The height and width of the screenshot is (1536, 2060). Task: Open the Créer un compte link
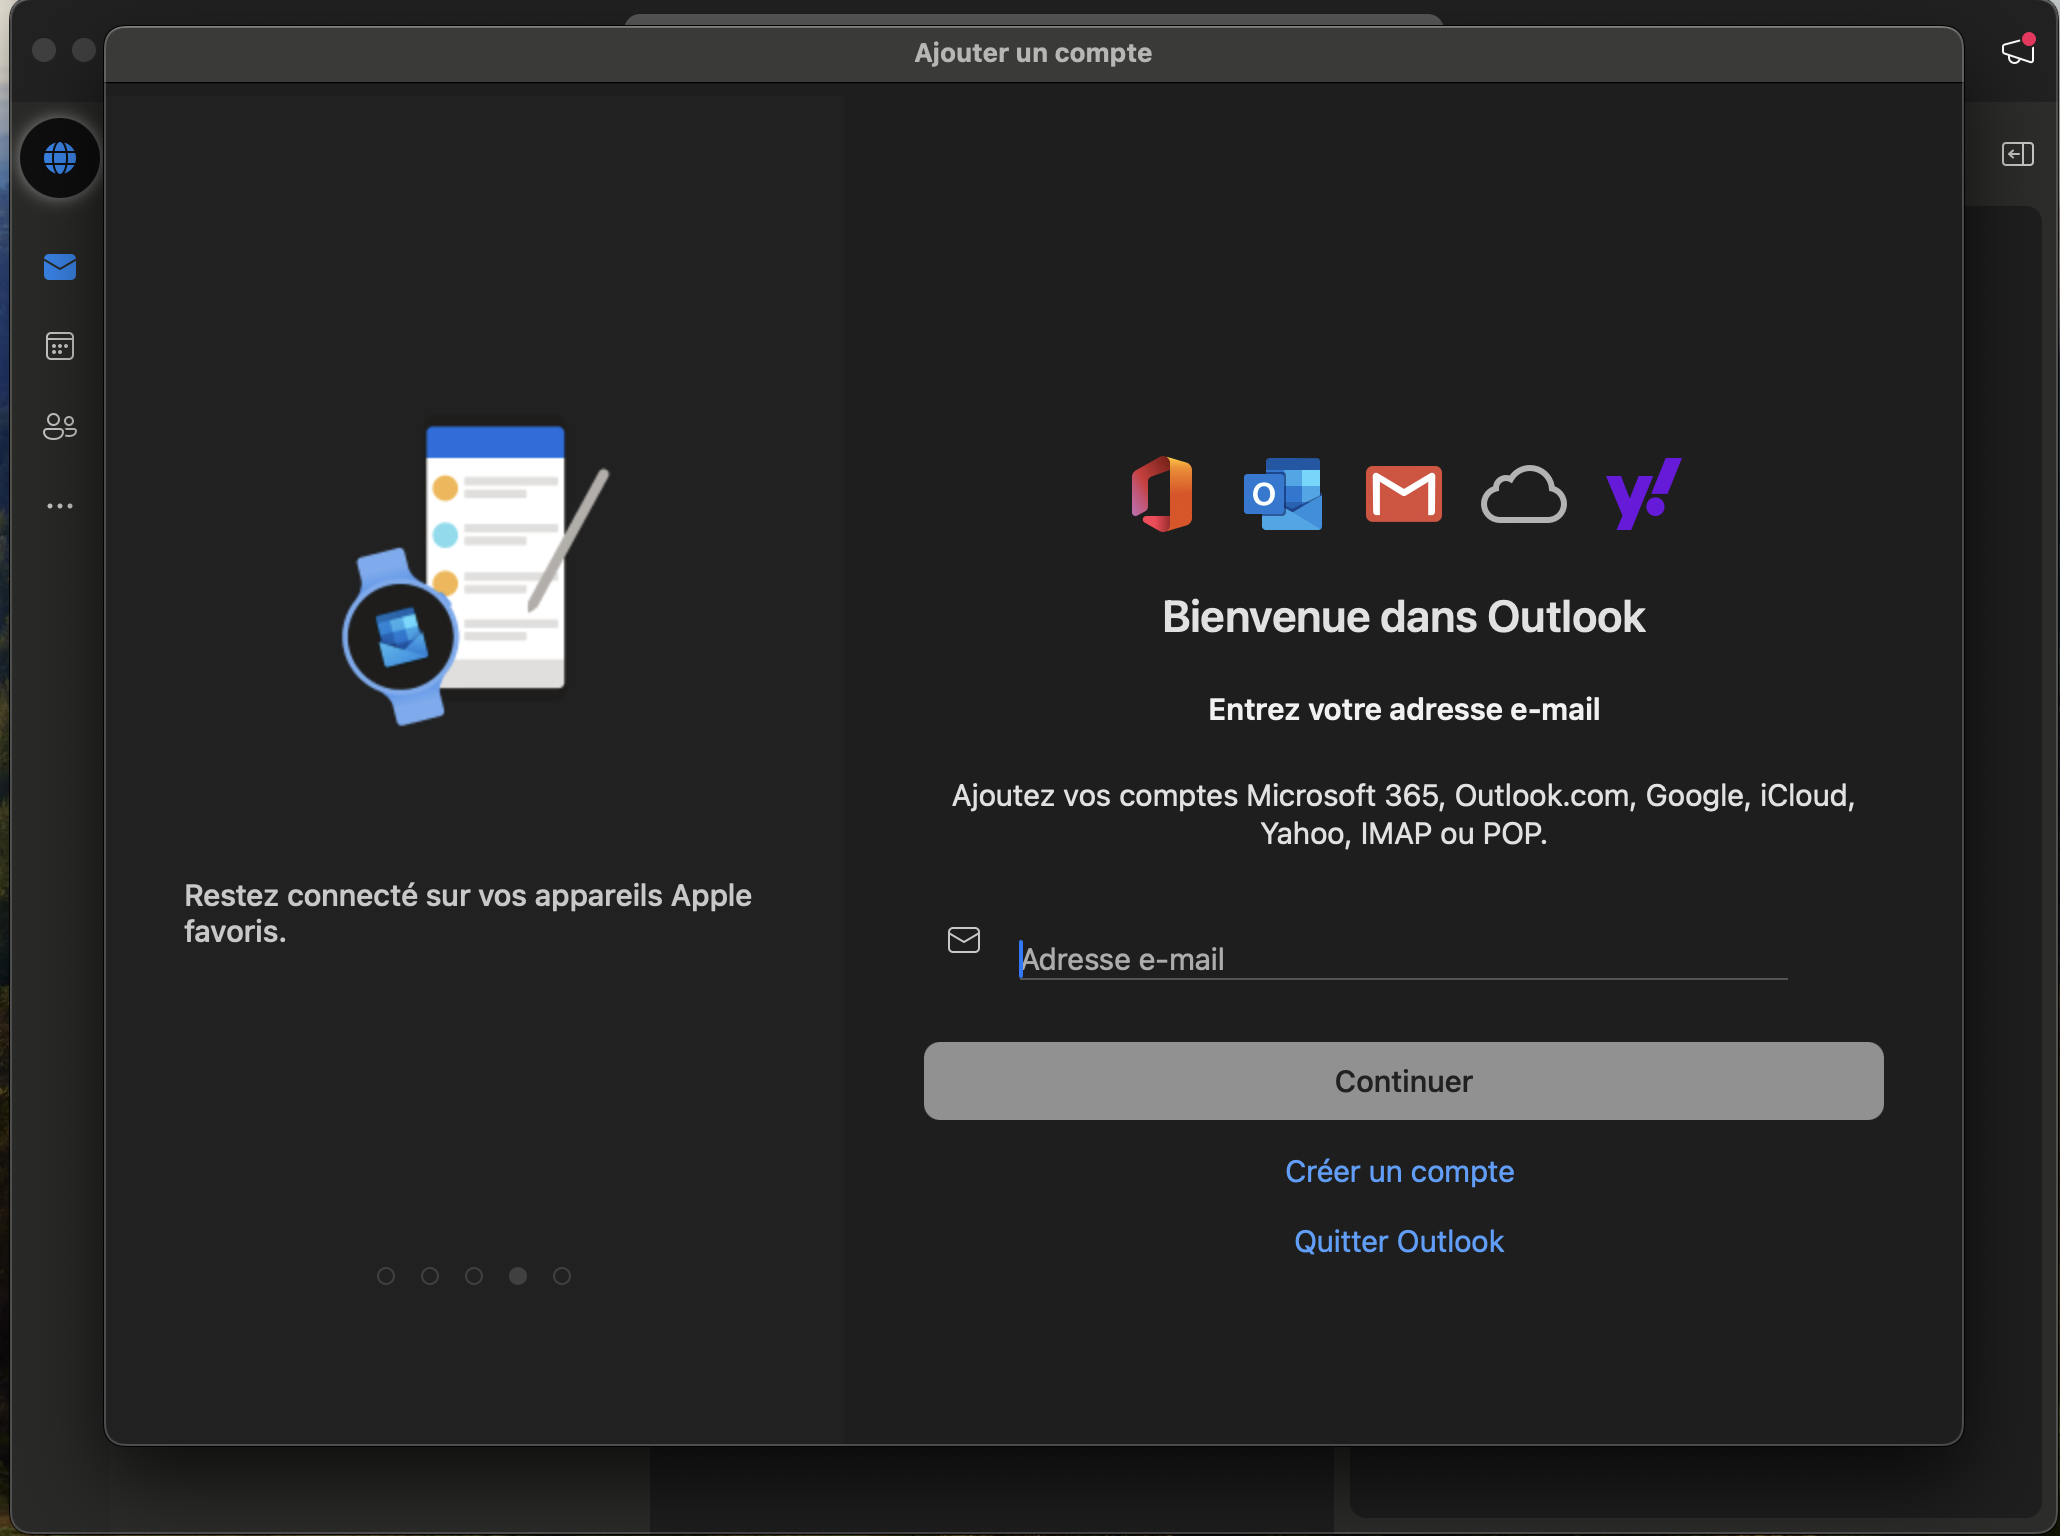(x=1400, y=1171)
